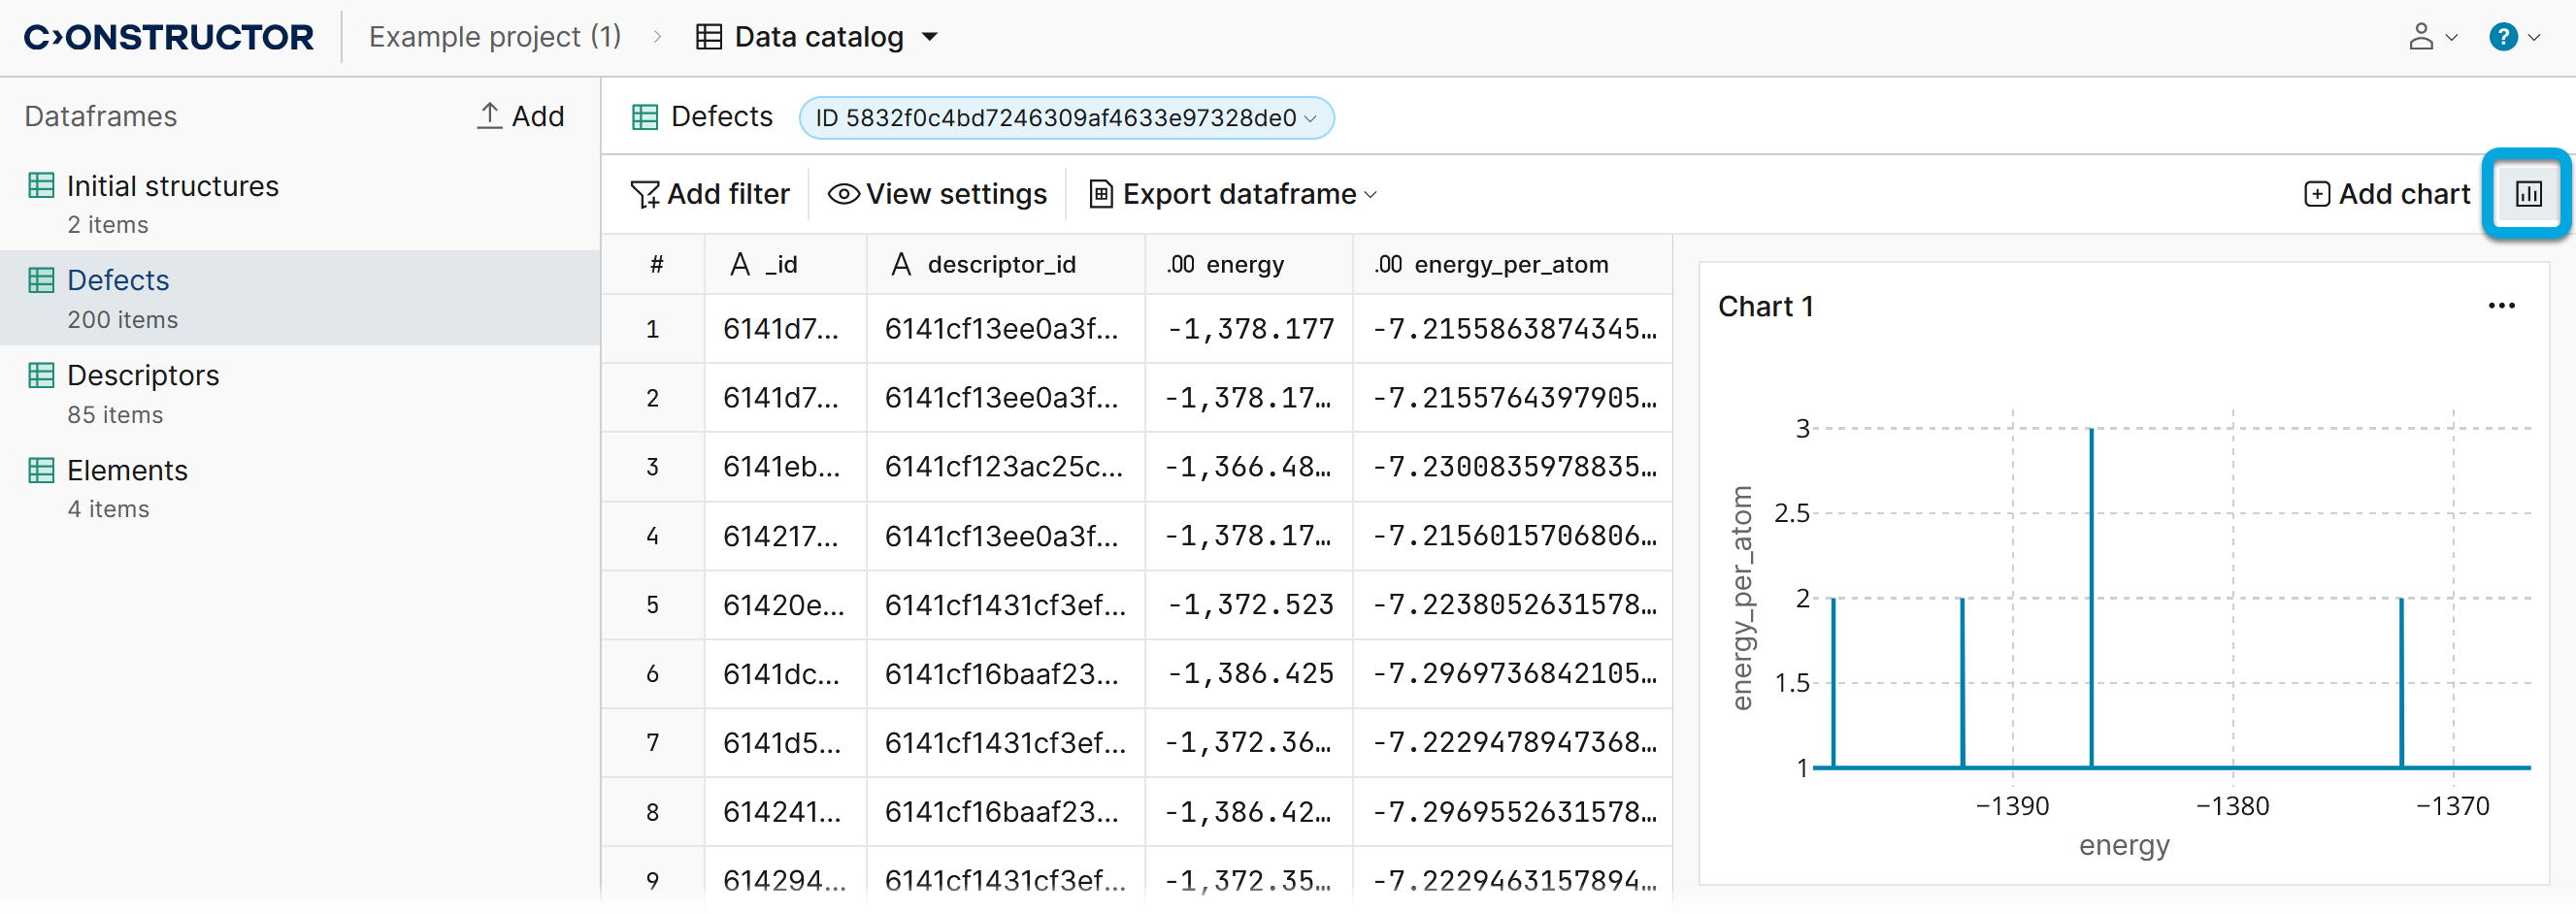This screenshot has width=2576, height=913.
Task: Click the descriptor_id column header
Action: pyautogui.click(x=1000, y=264)
